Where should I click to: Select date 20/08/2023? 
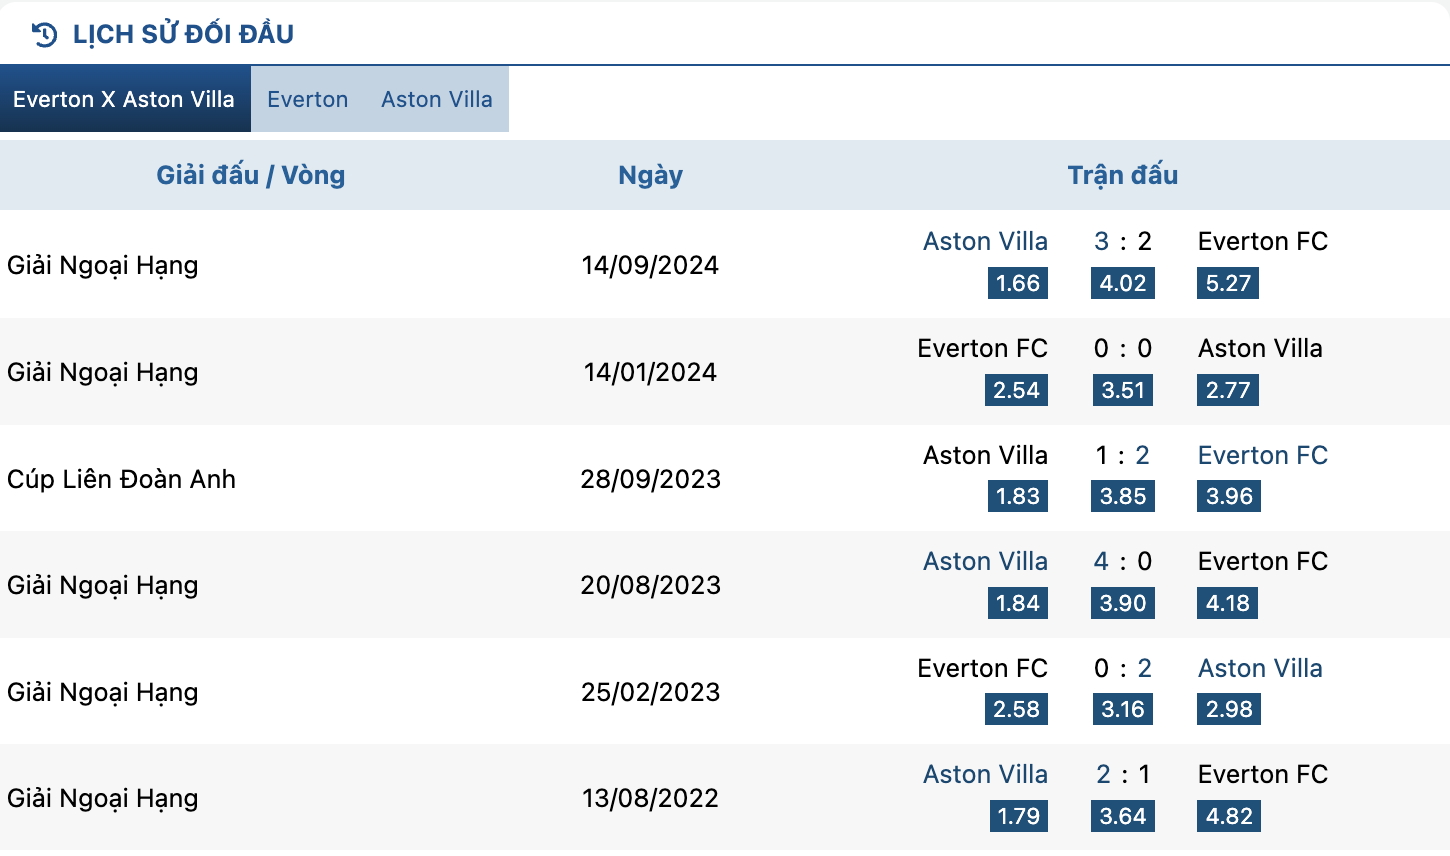pyautogui.click(x=651, y=585)
